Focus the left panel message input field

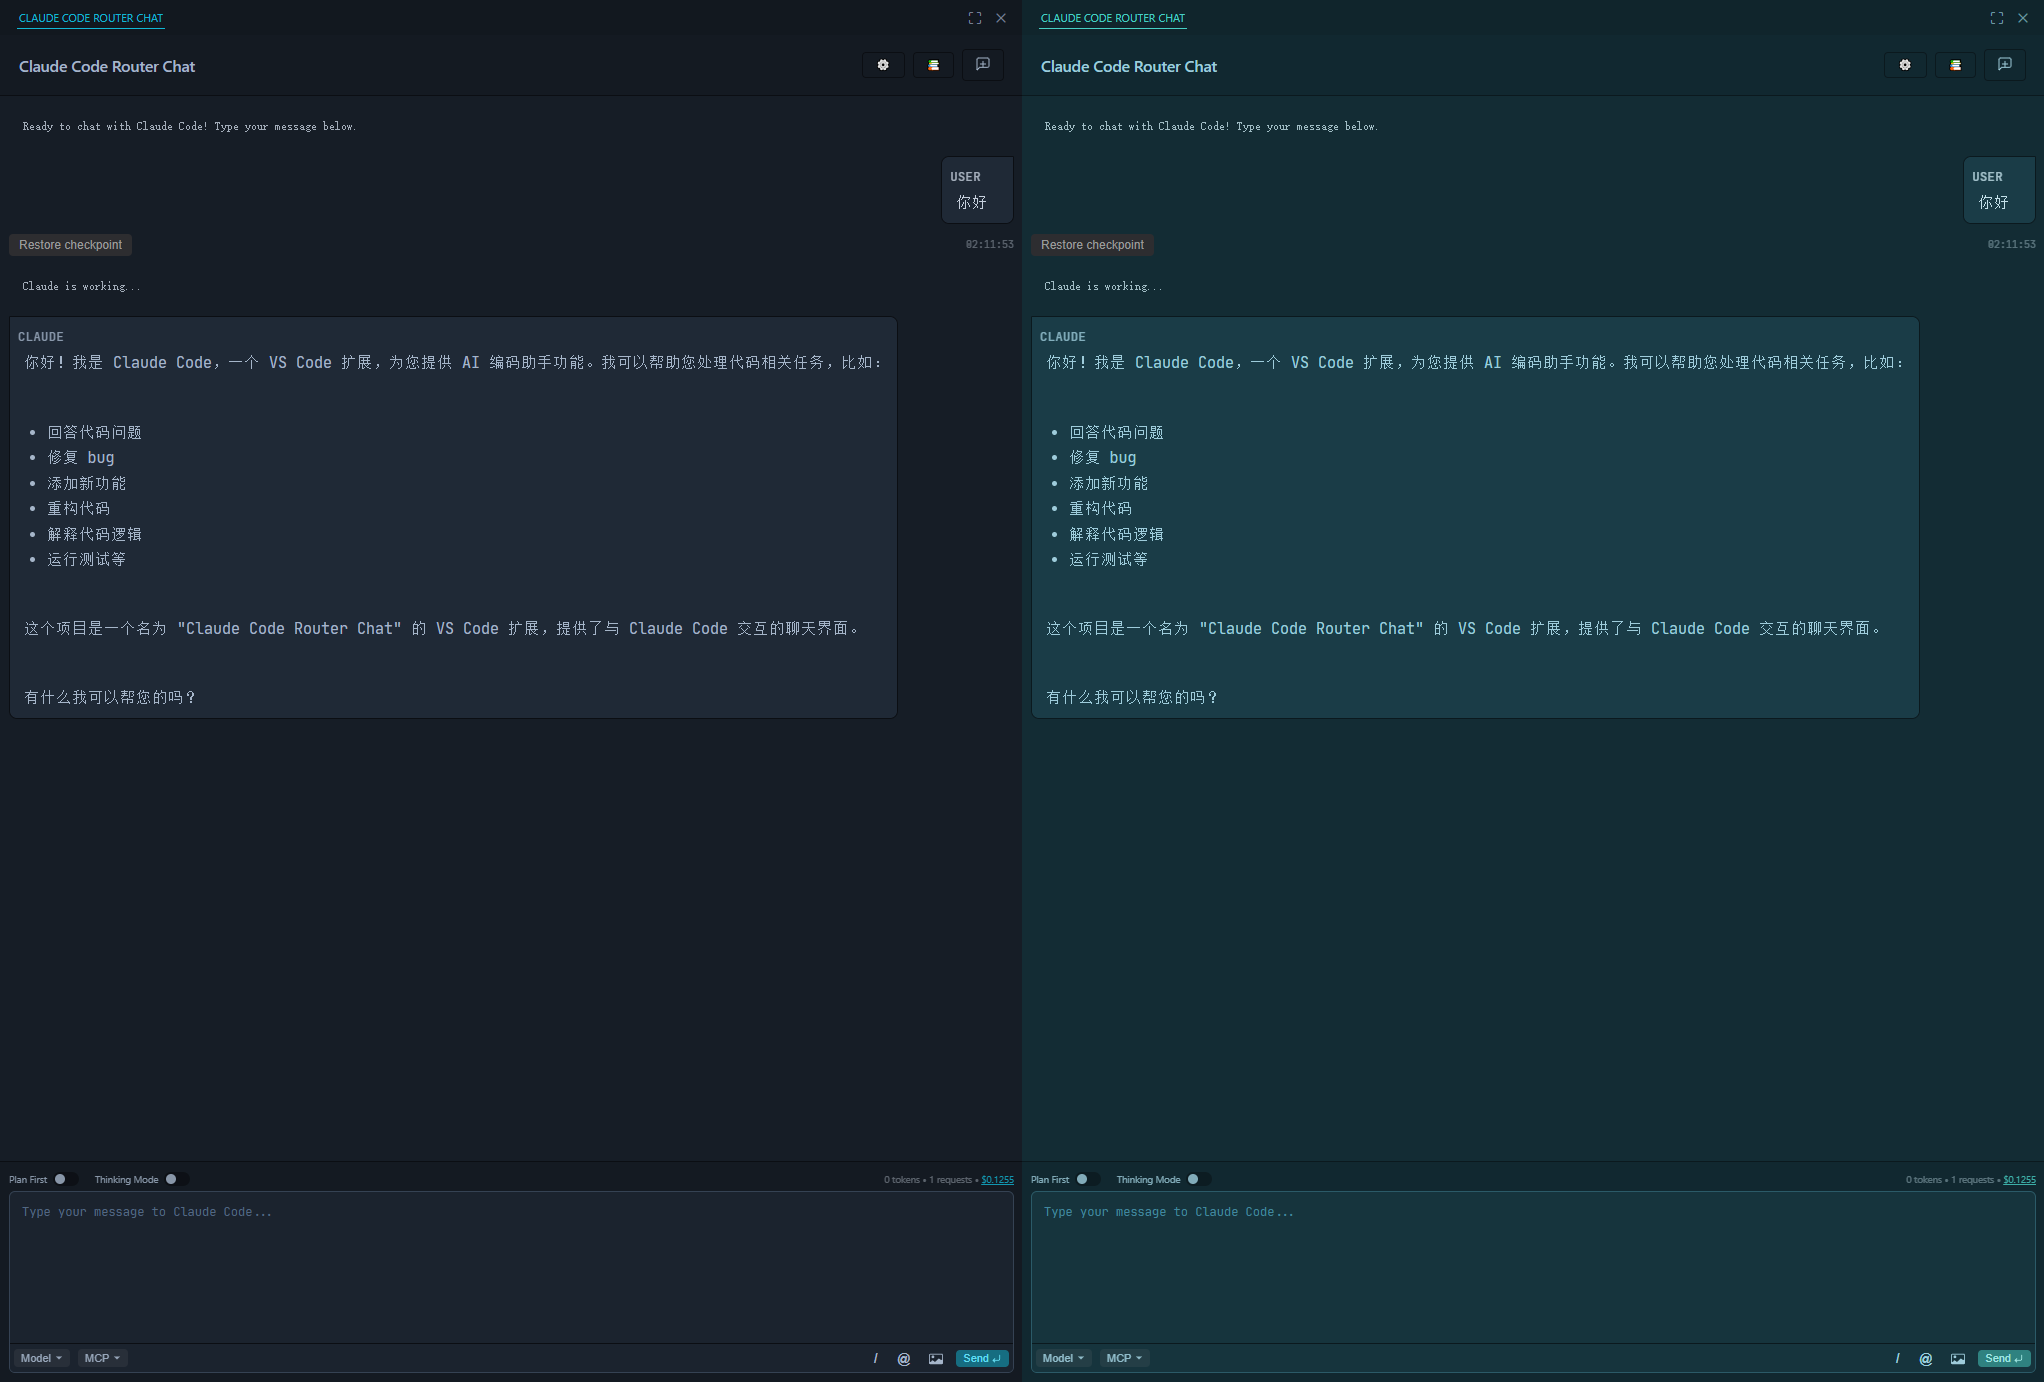tap(511, 1267)
